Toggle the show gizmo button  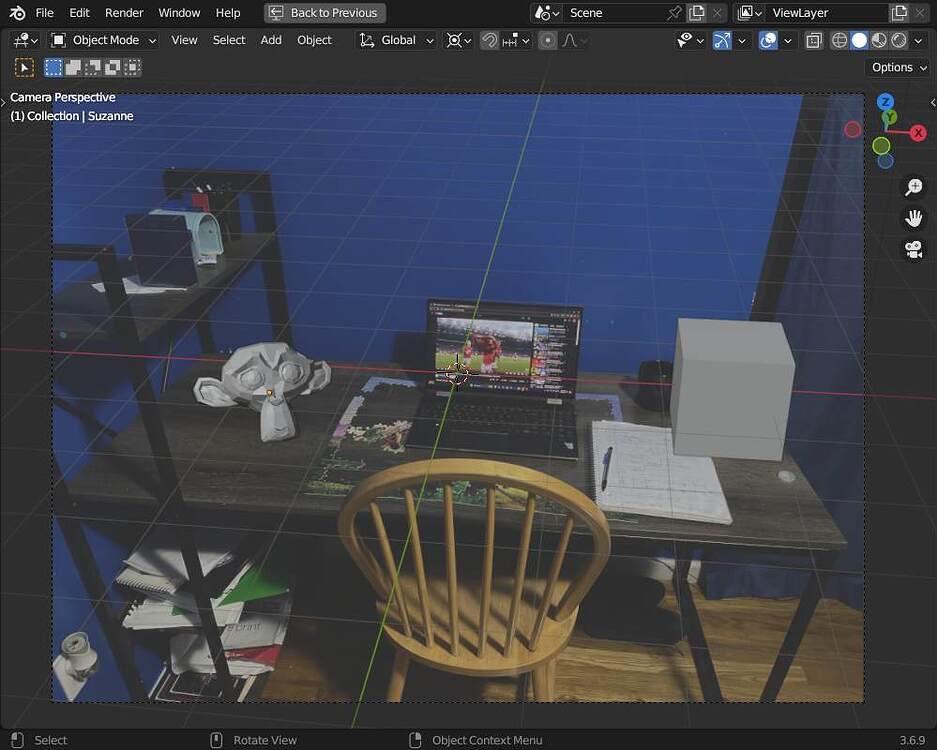[x=722, y=40]
